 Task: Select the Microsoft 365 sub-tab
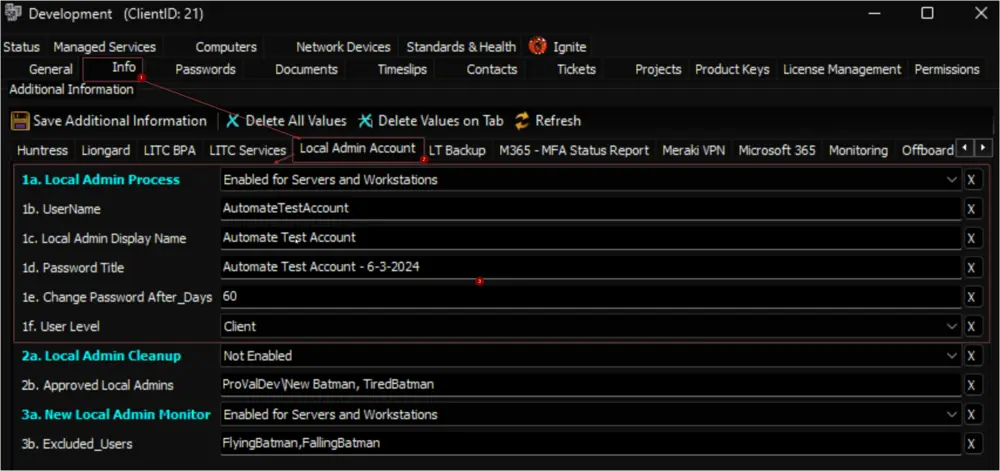[x=777, y=150]
